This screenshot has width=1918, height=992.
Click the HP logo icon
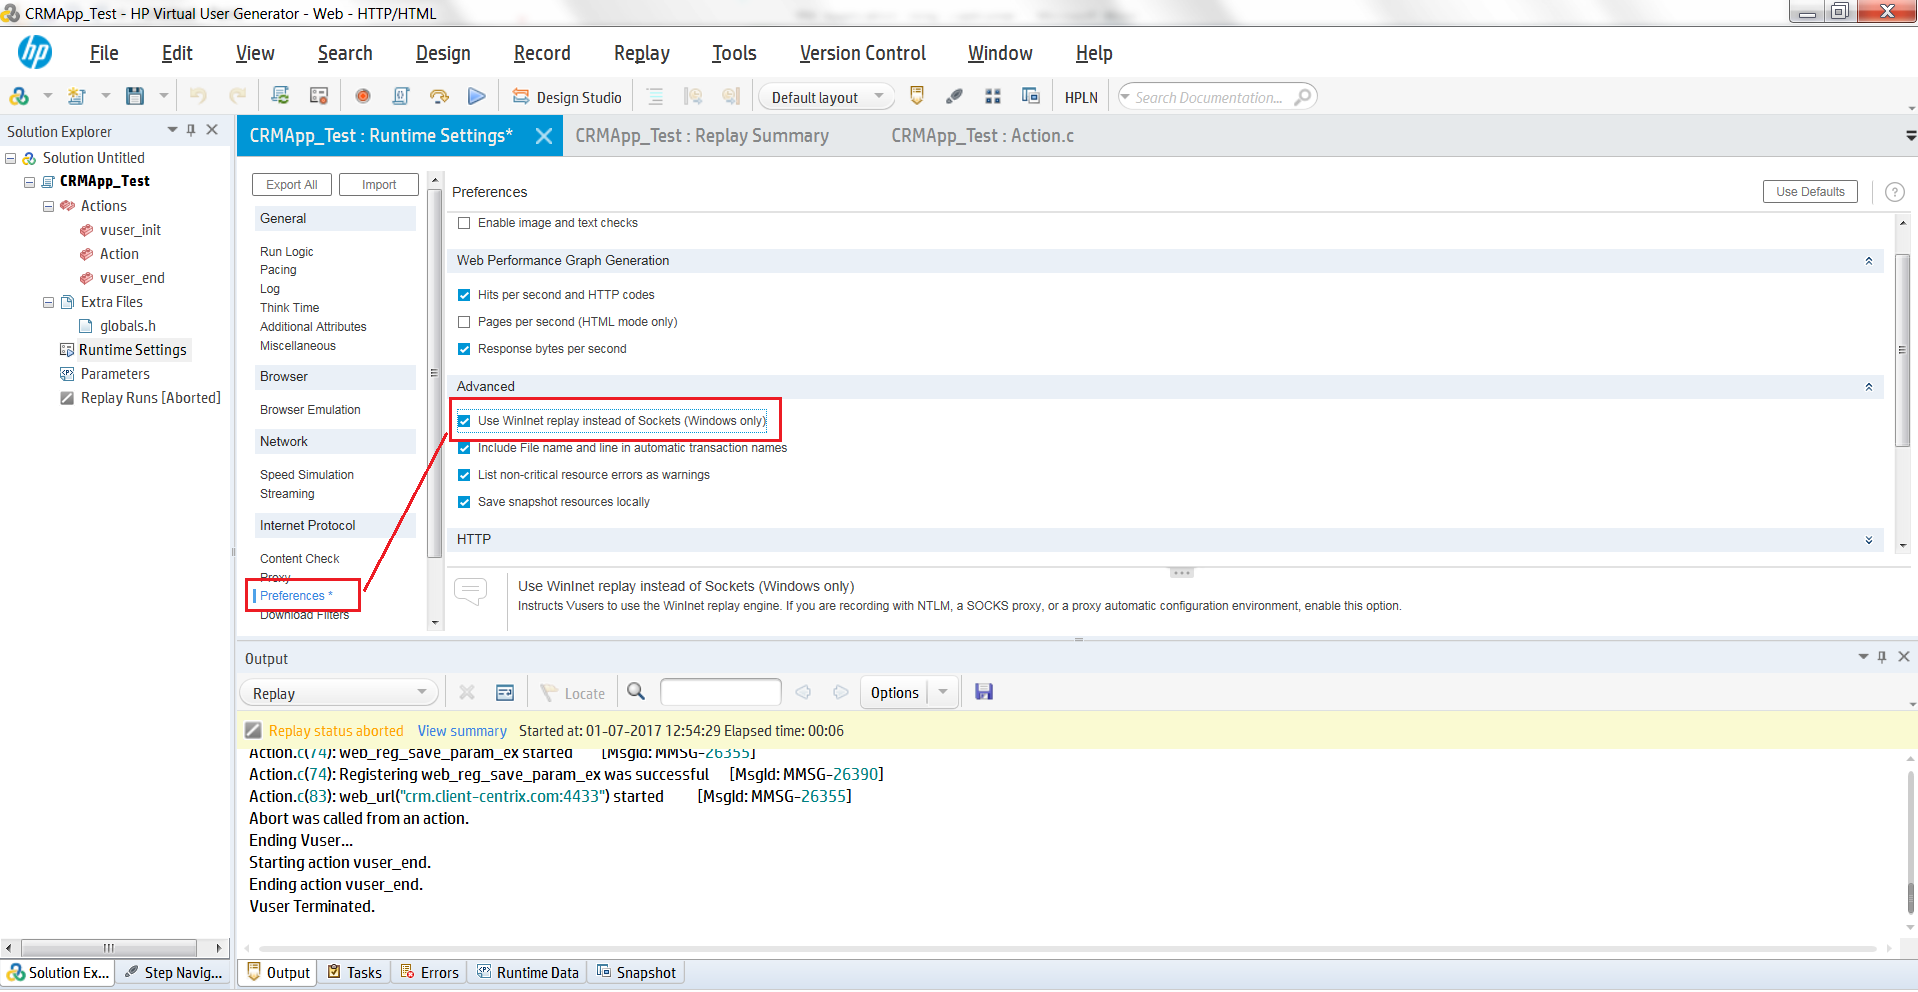point(35,52)
